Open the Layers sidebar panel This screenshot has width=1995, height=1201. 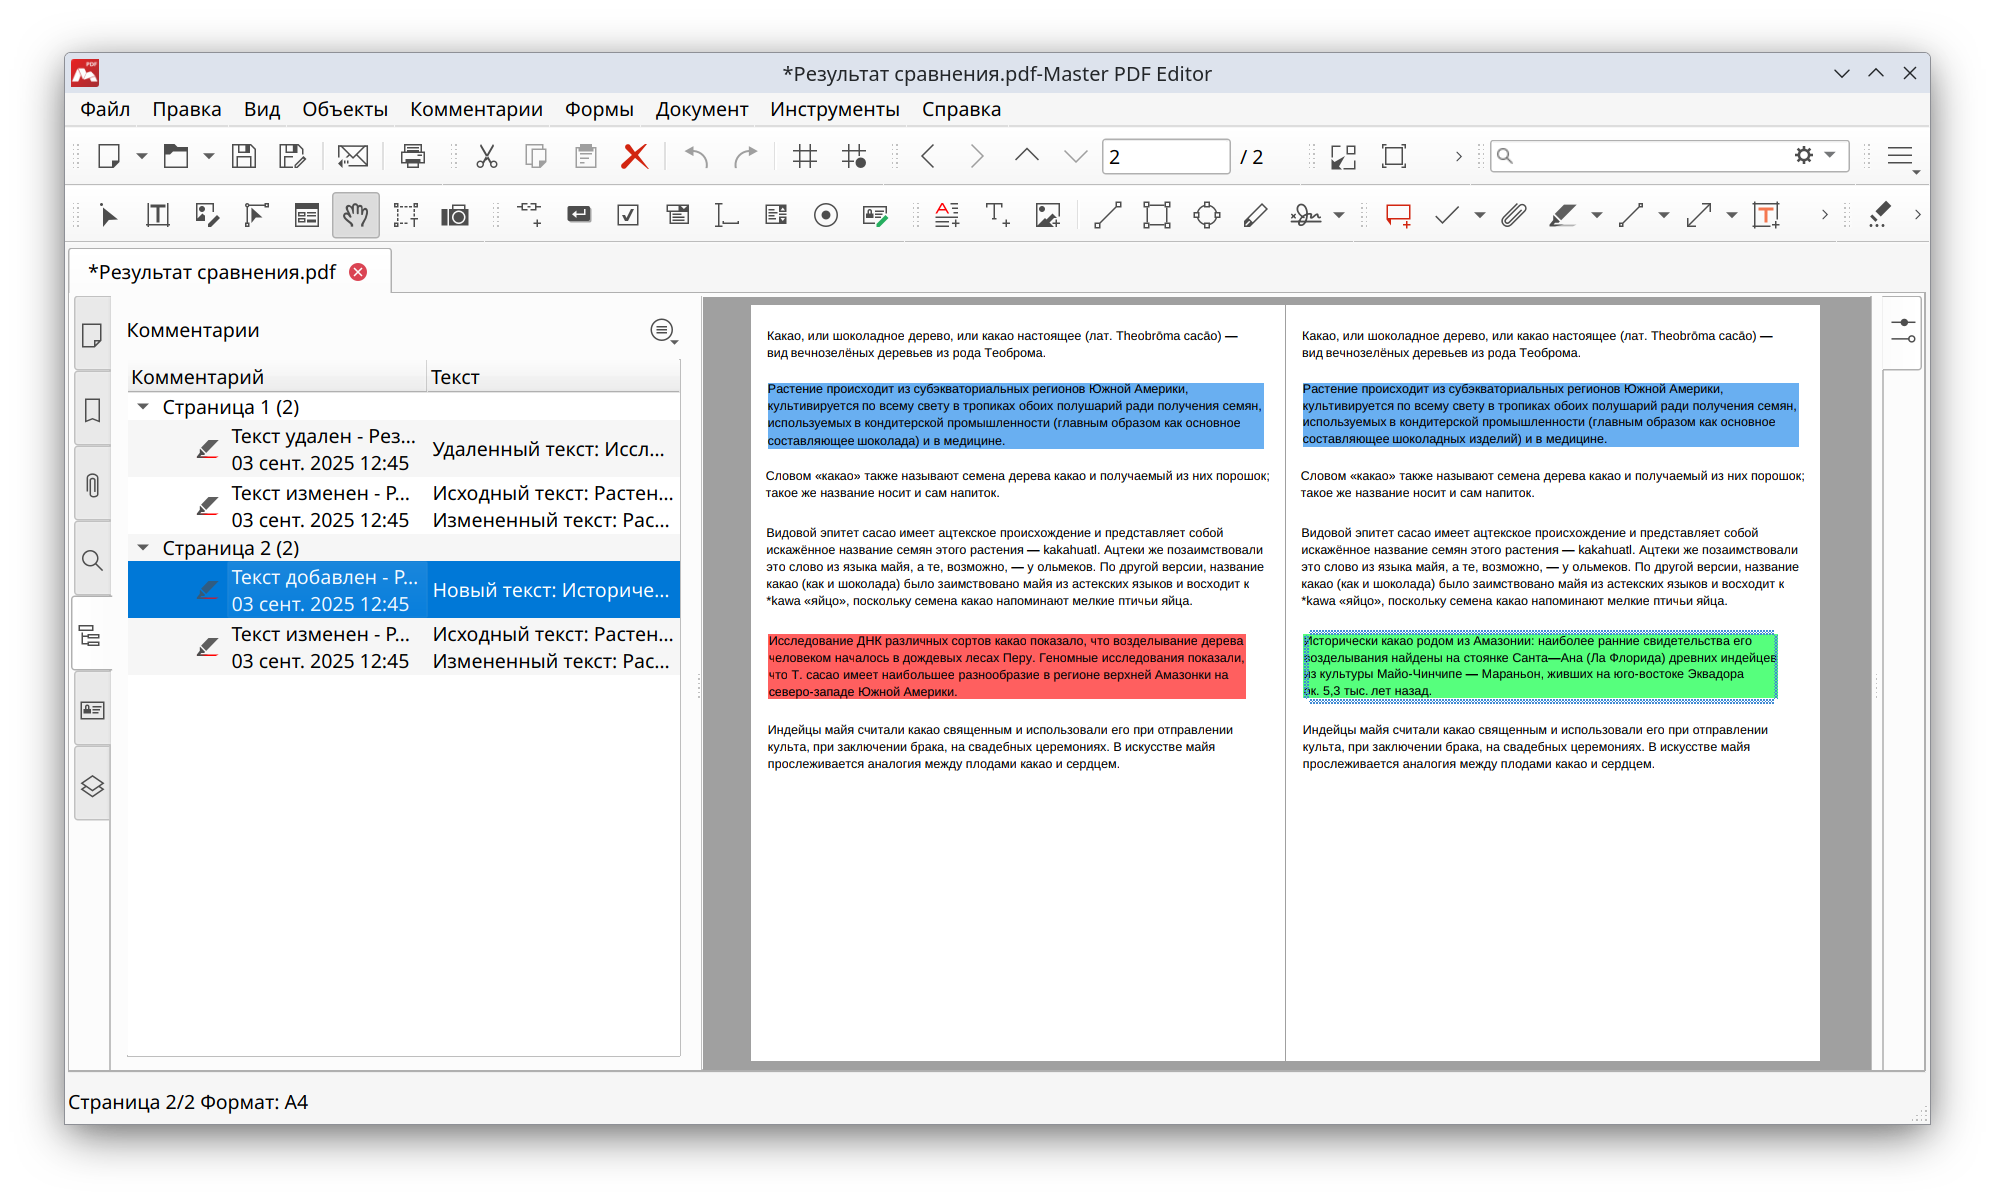click(x=92, y=786)
